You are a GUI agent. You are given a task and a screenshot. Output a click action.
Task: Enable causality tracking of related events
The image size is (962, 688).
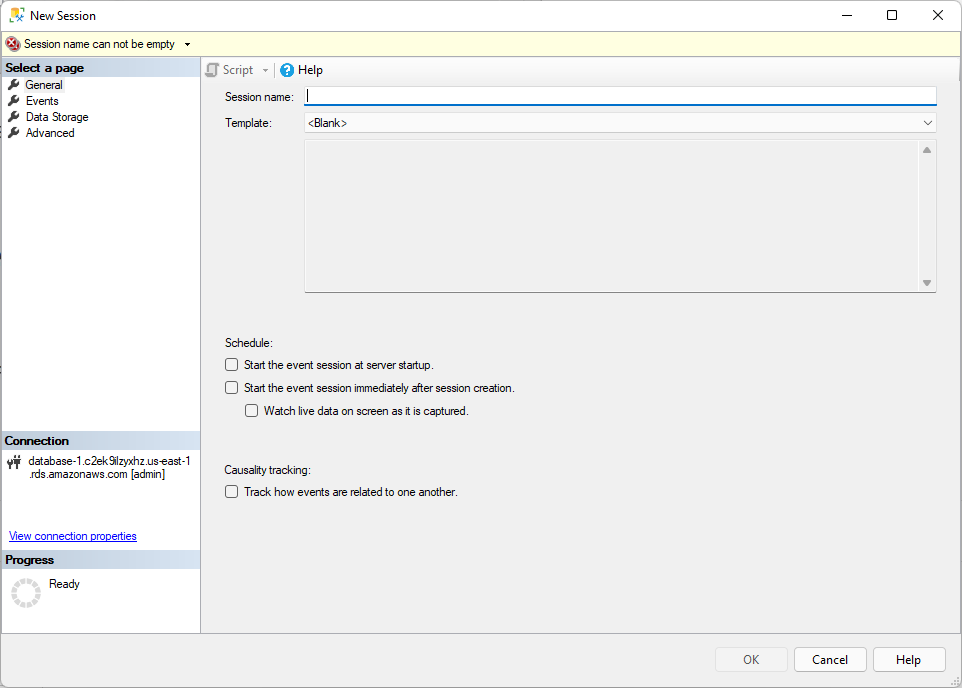pyautogui.click(x=231, y=492)
